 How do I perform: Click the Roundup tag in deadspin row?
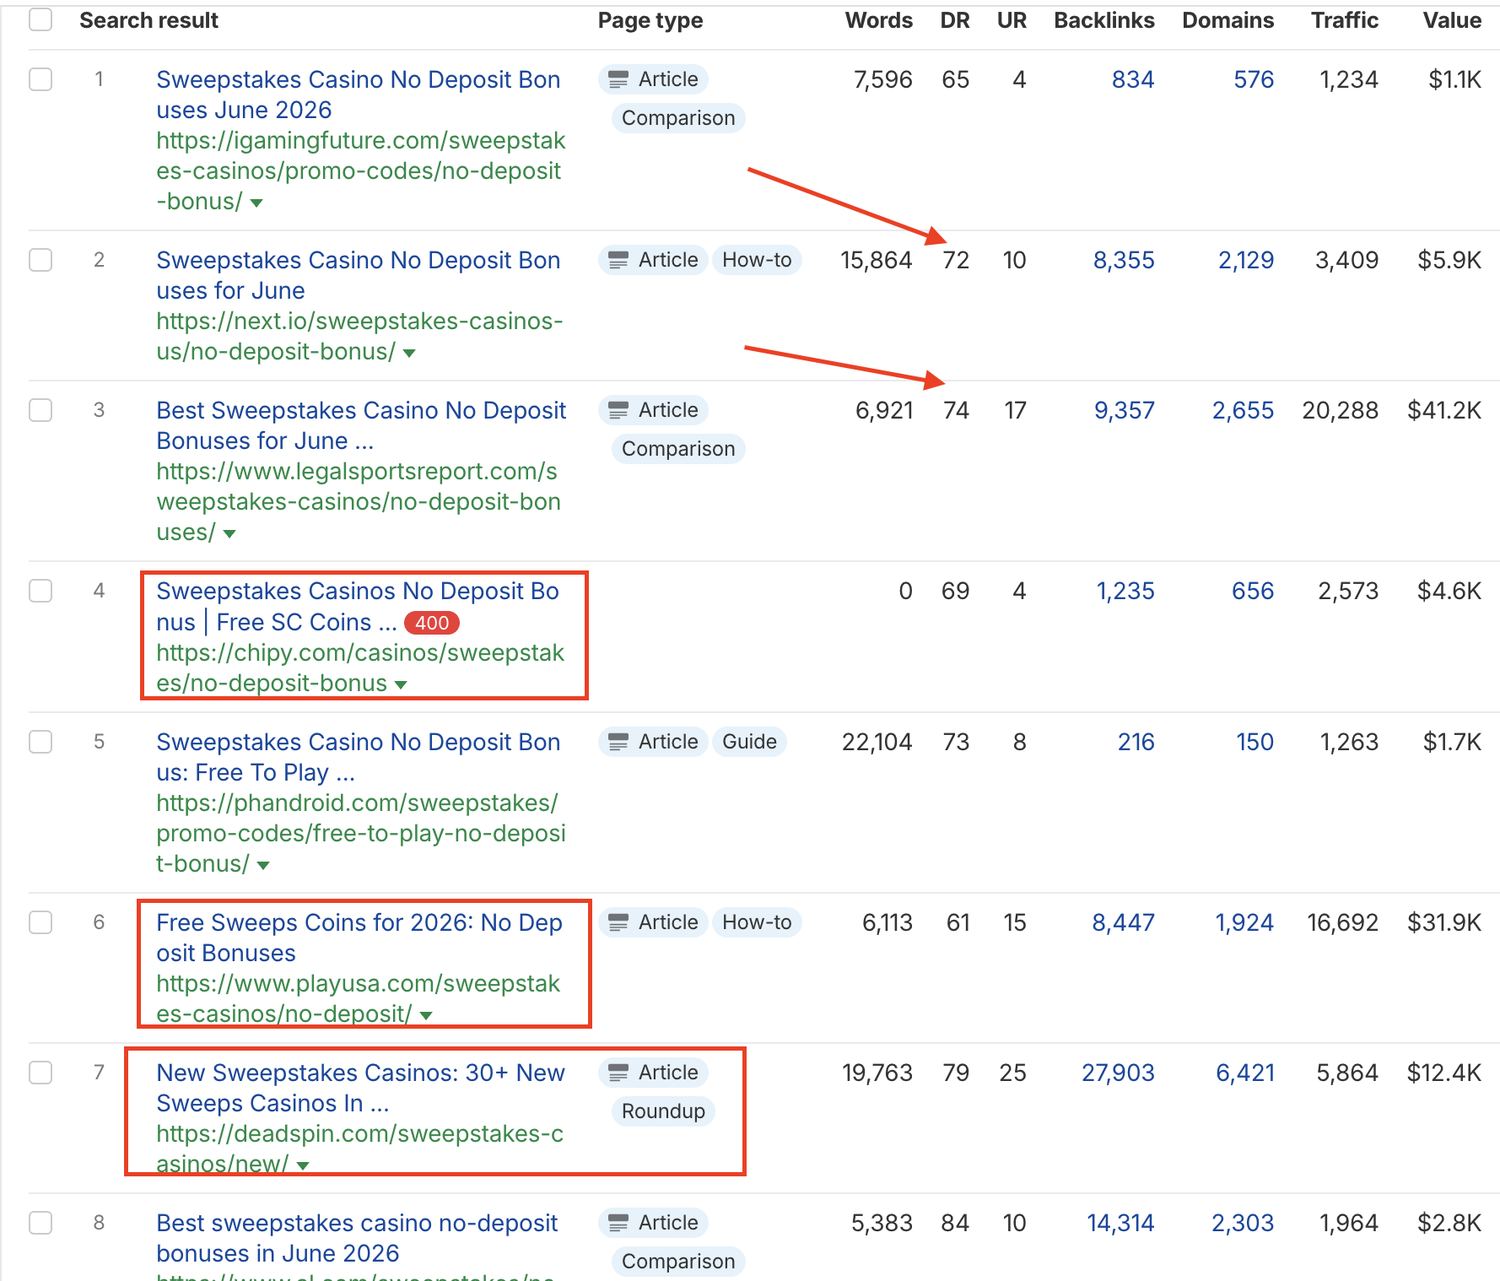click(663, 1111)
